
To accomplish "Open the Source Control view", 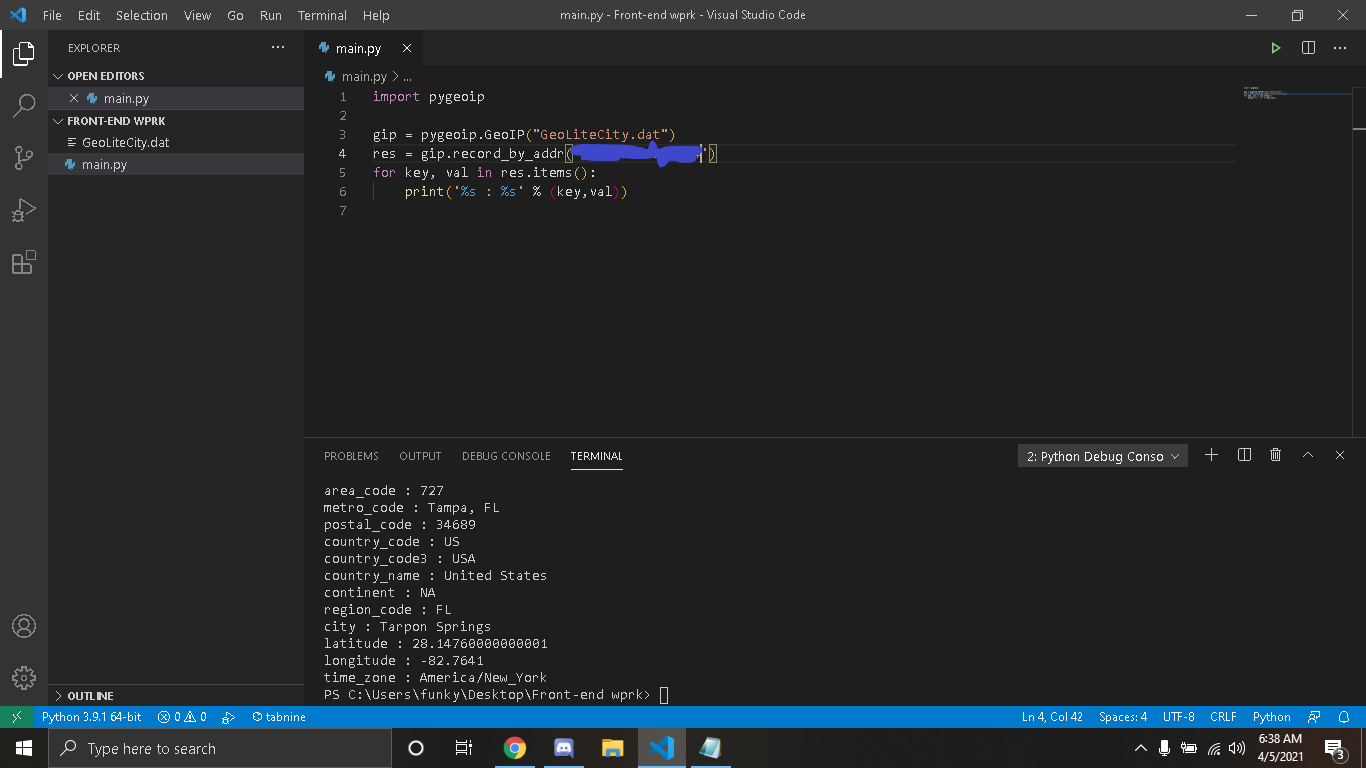I will pos(24,157).
